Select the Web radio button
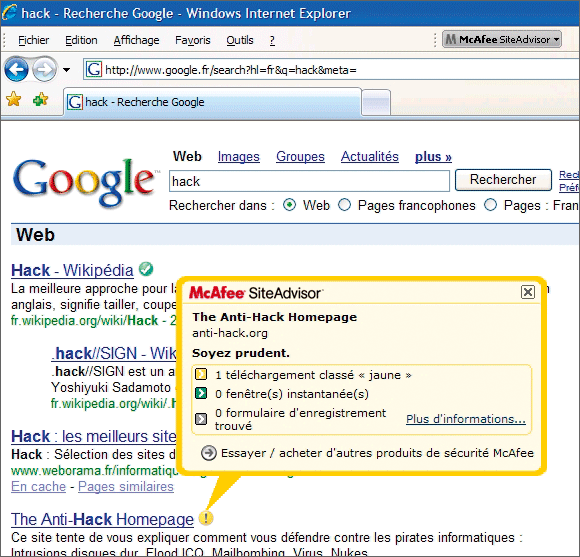The height and width of the screenshot is (557, 580). coord(289,205)
